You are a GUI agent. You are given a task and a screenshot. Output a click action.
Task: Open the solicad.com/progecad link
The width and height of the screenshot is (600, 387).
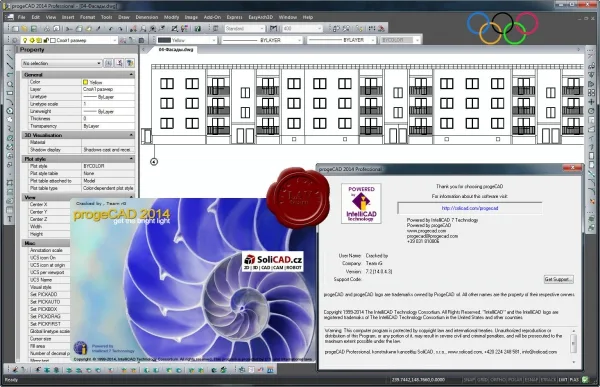470,208
